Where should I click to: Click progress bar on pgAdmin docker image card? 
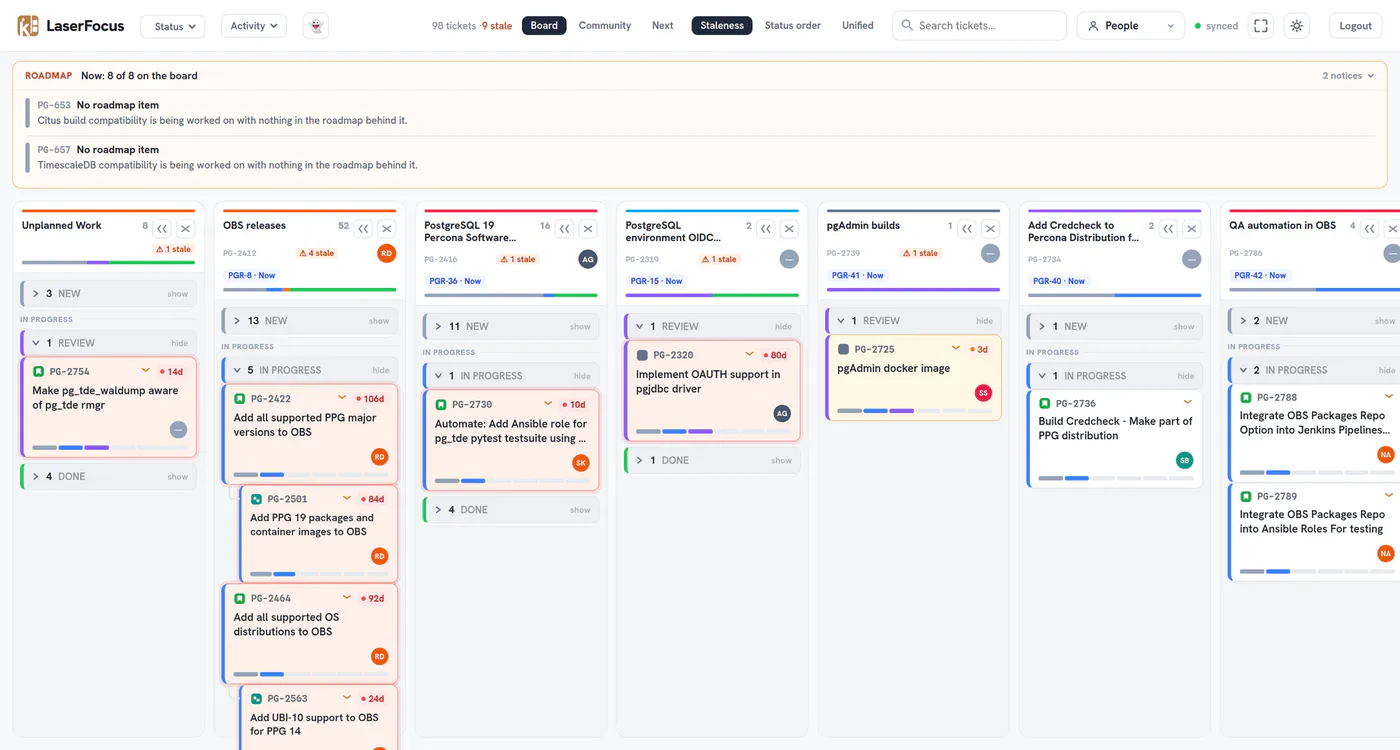coord(914,410)
